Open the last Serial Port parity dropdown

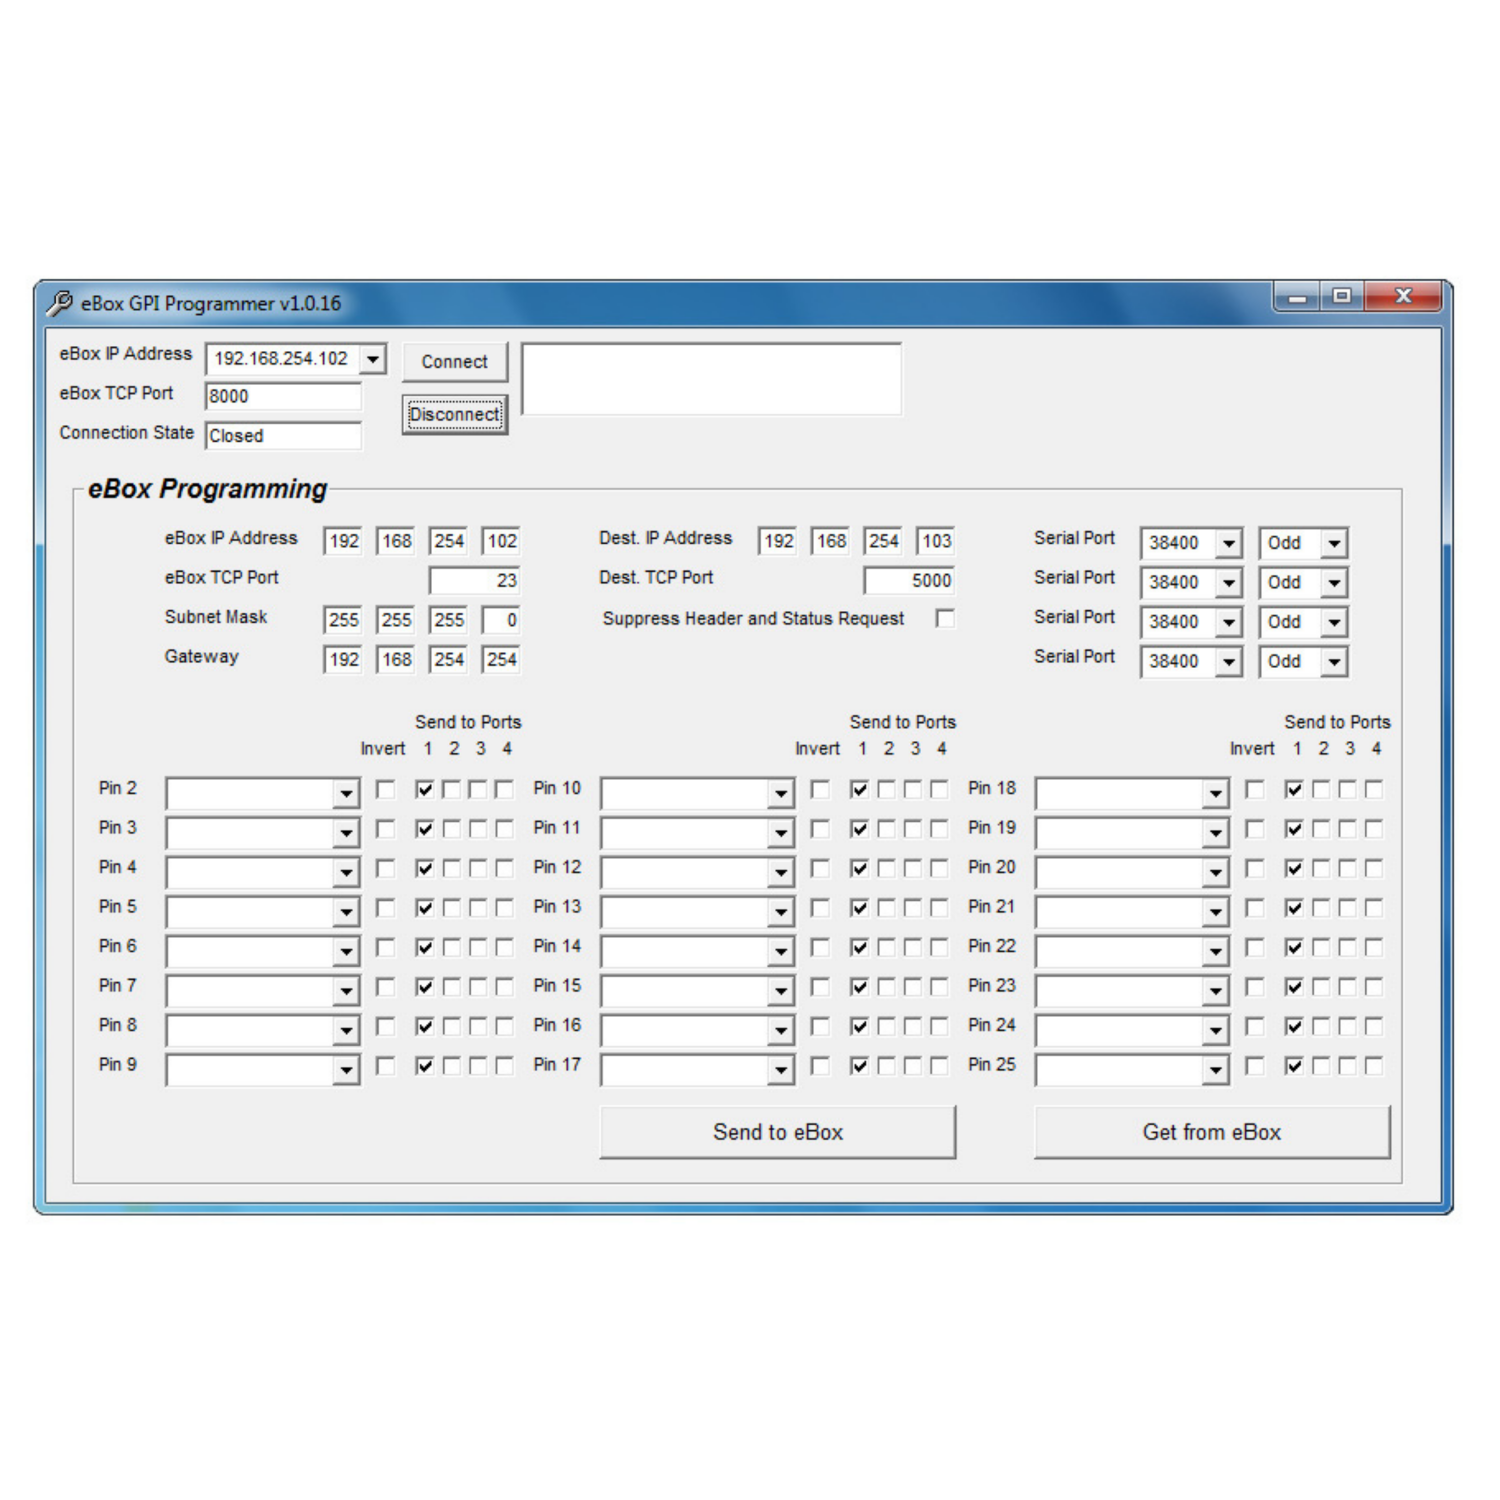point(1334,662)
